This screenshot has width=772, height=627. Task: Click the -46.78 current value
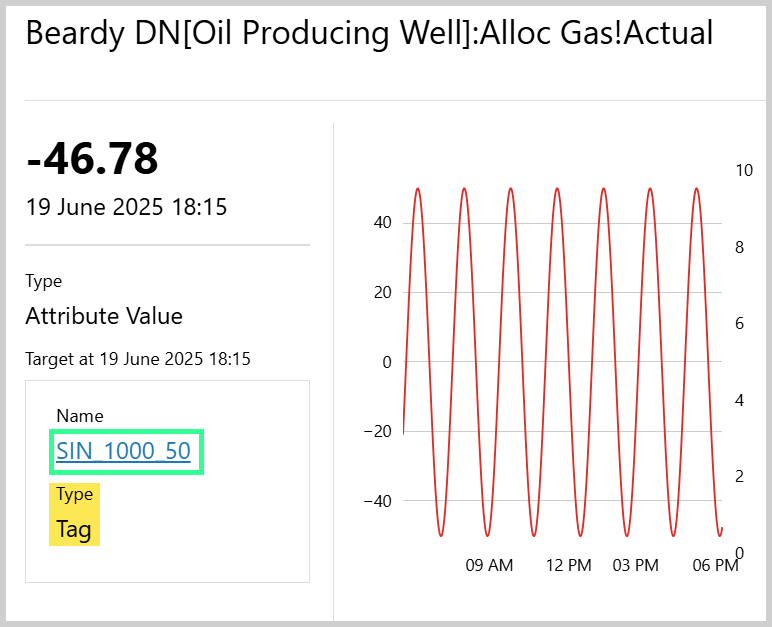(x=92, y=159)
